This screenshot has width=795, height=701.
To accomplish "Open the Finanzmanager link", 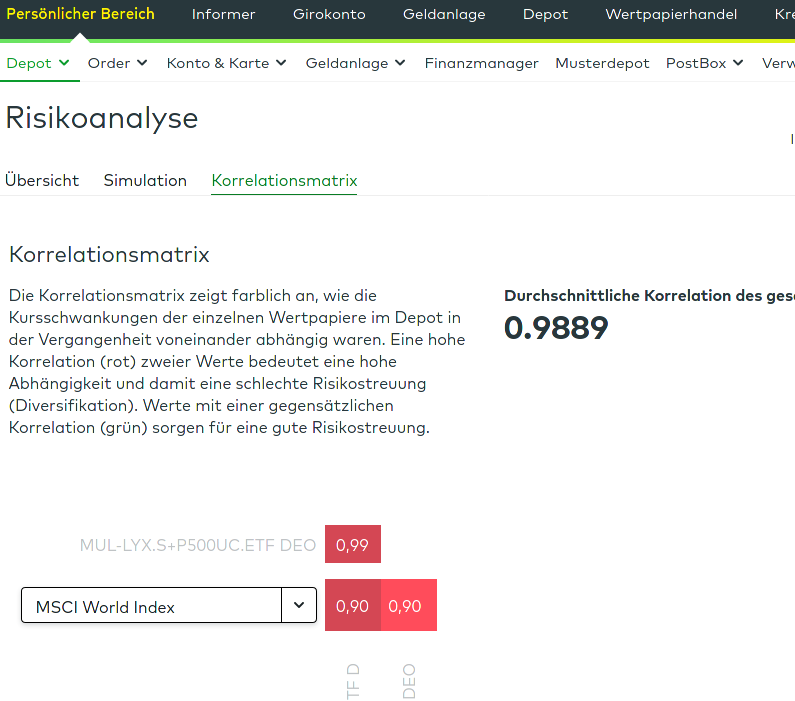I will 481,63.
